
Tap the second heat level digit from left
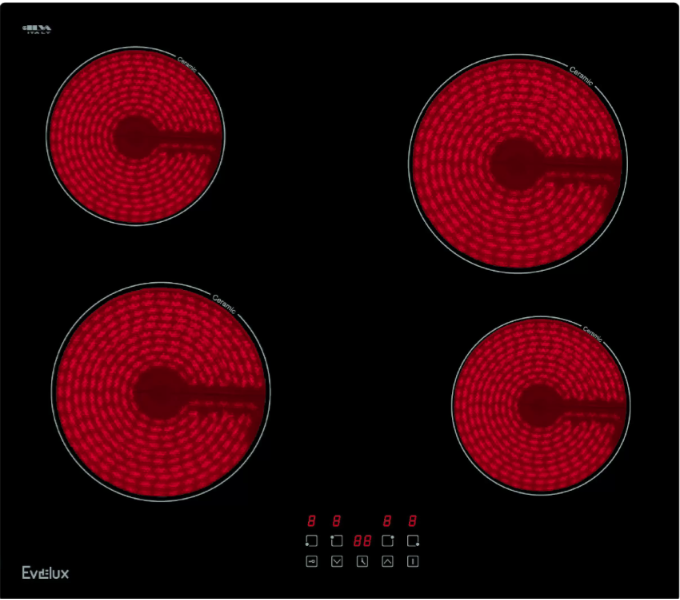point(337,521)
